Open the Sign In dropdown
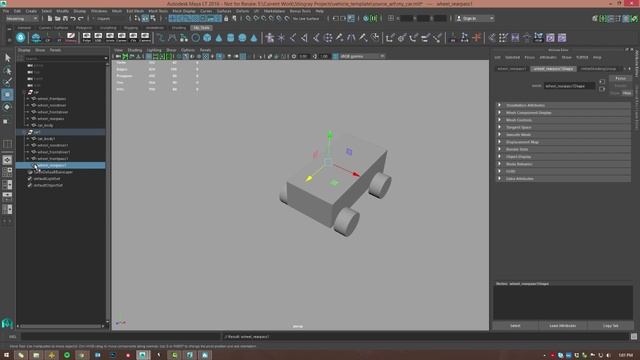 475,18
